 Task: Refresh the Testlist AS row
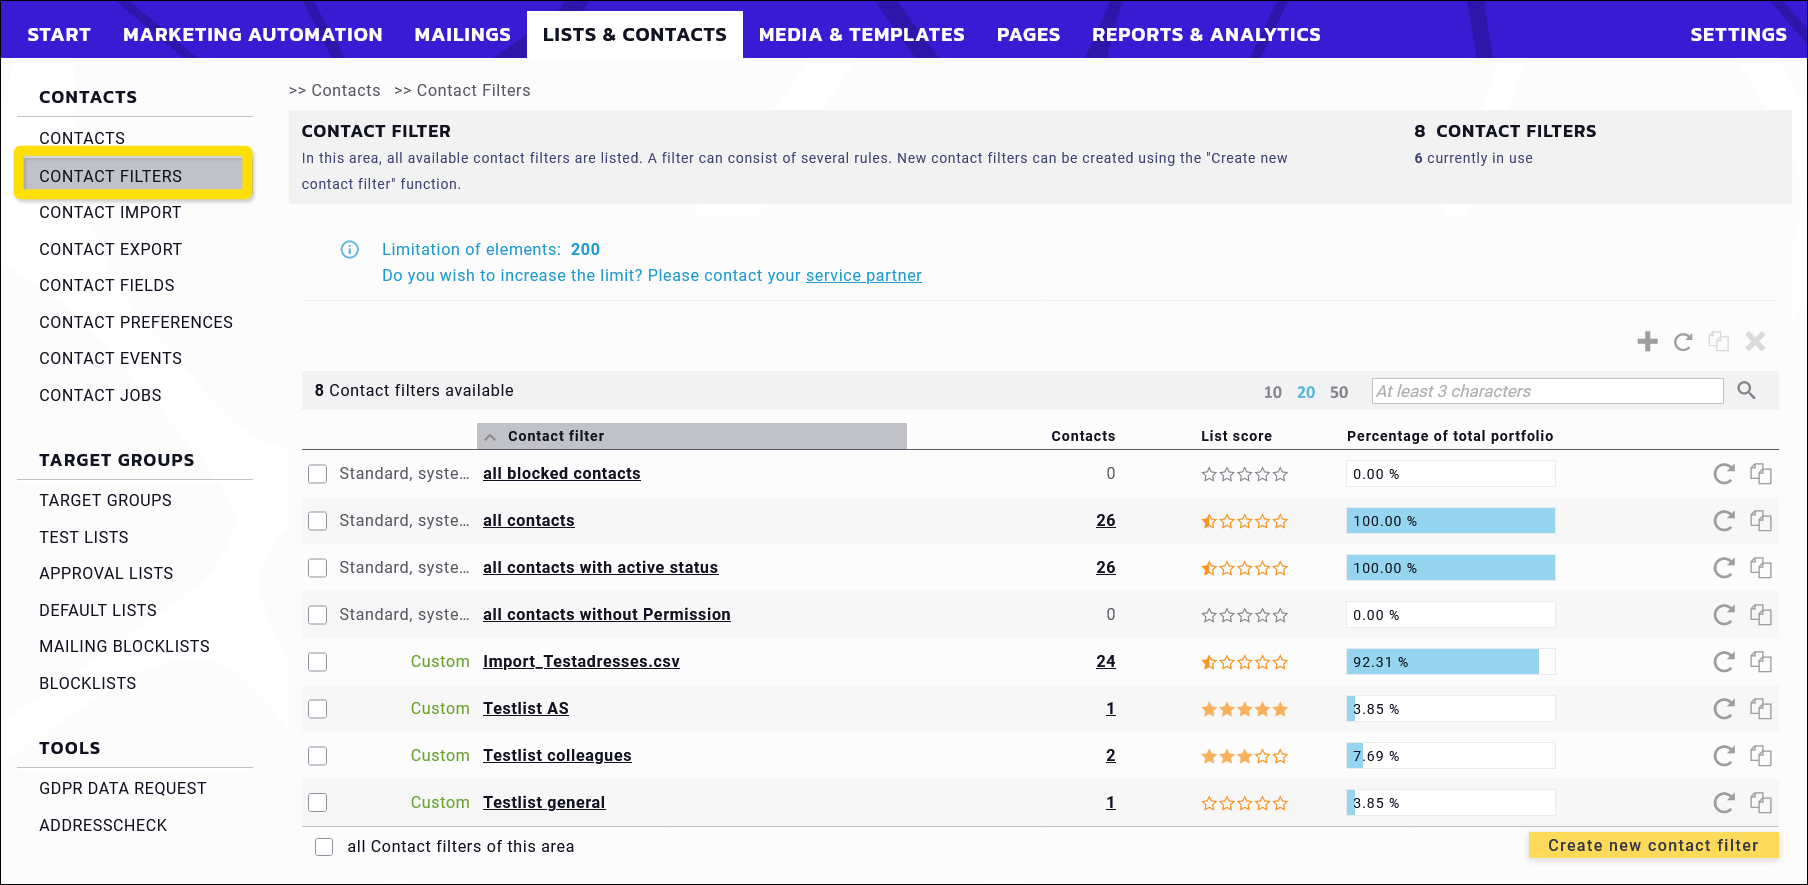tap(1723, 709)
